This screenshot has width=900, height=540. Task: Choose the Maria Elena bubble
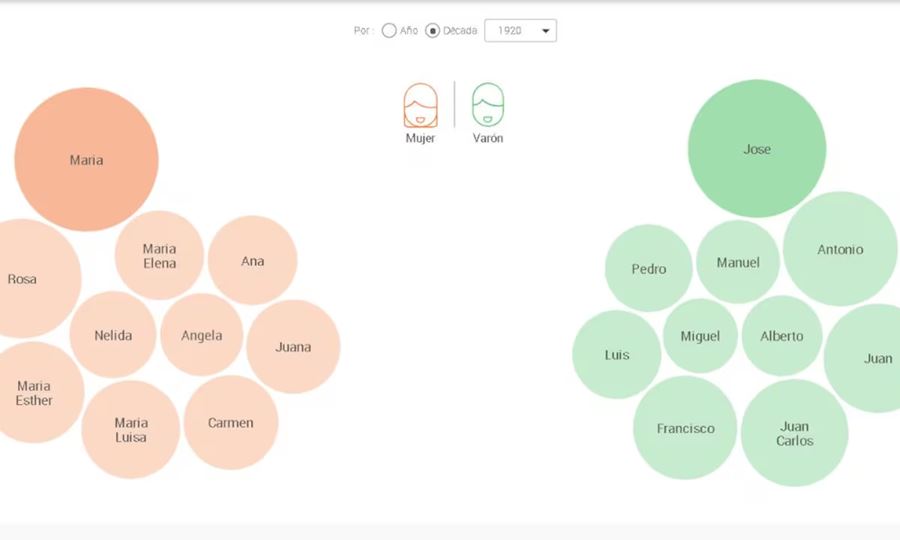[x=159, y=256]
